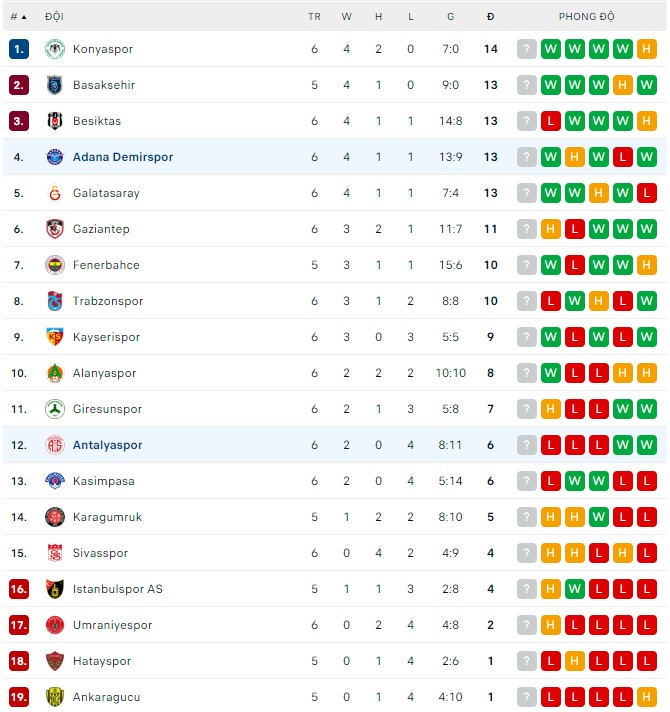Click the Galatasaray team logo
The height and width of the screenshot is (712, 670).
point(54,193)
